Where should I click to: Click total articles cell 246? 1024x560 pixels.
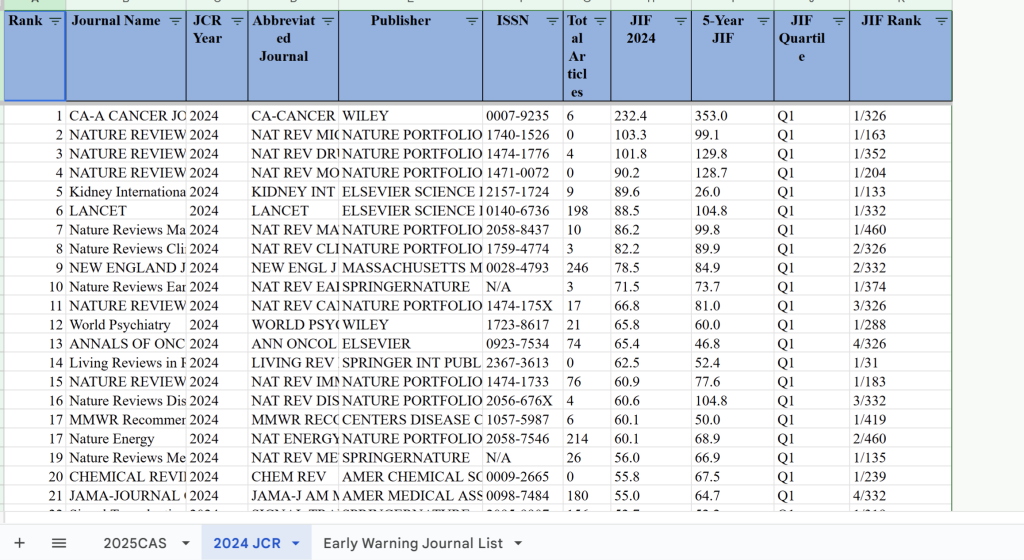586,268
